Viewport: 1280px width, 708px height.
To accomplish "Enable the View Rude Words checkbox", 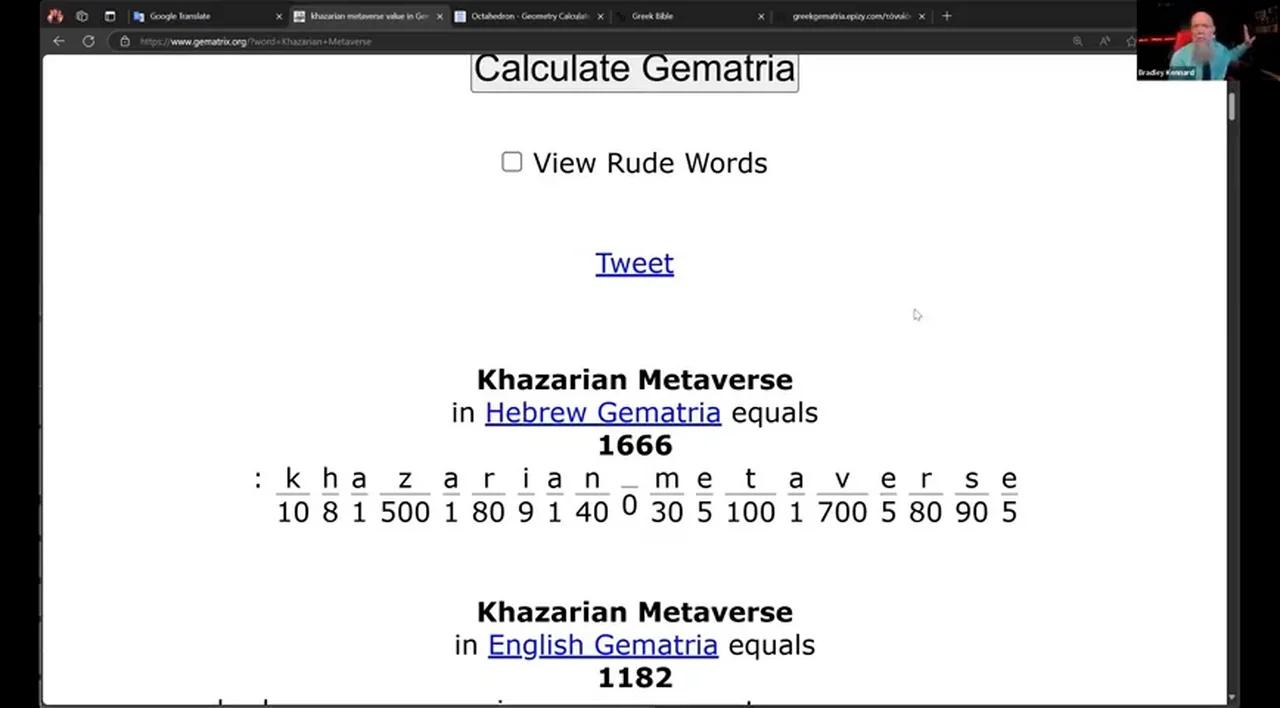I will (511, 162).
